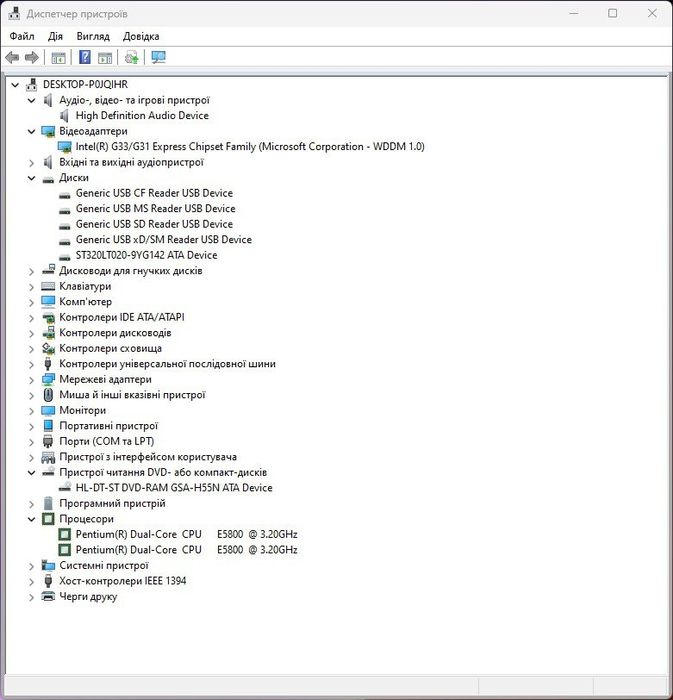
Task: Click the Мережеві адаптери network icon
Action: pyautogui.click(x=48, y=379)
